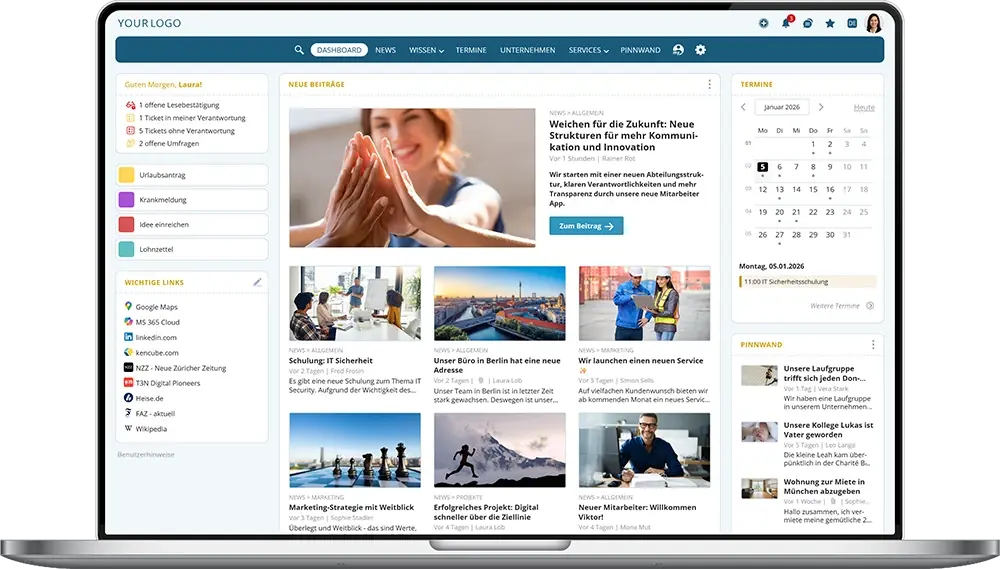Open NZZ - Neue Zürcher Zeitung link
This screenshot has height=569, width=1000.
180,367
